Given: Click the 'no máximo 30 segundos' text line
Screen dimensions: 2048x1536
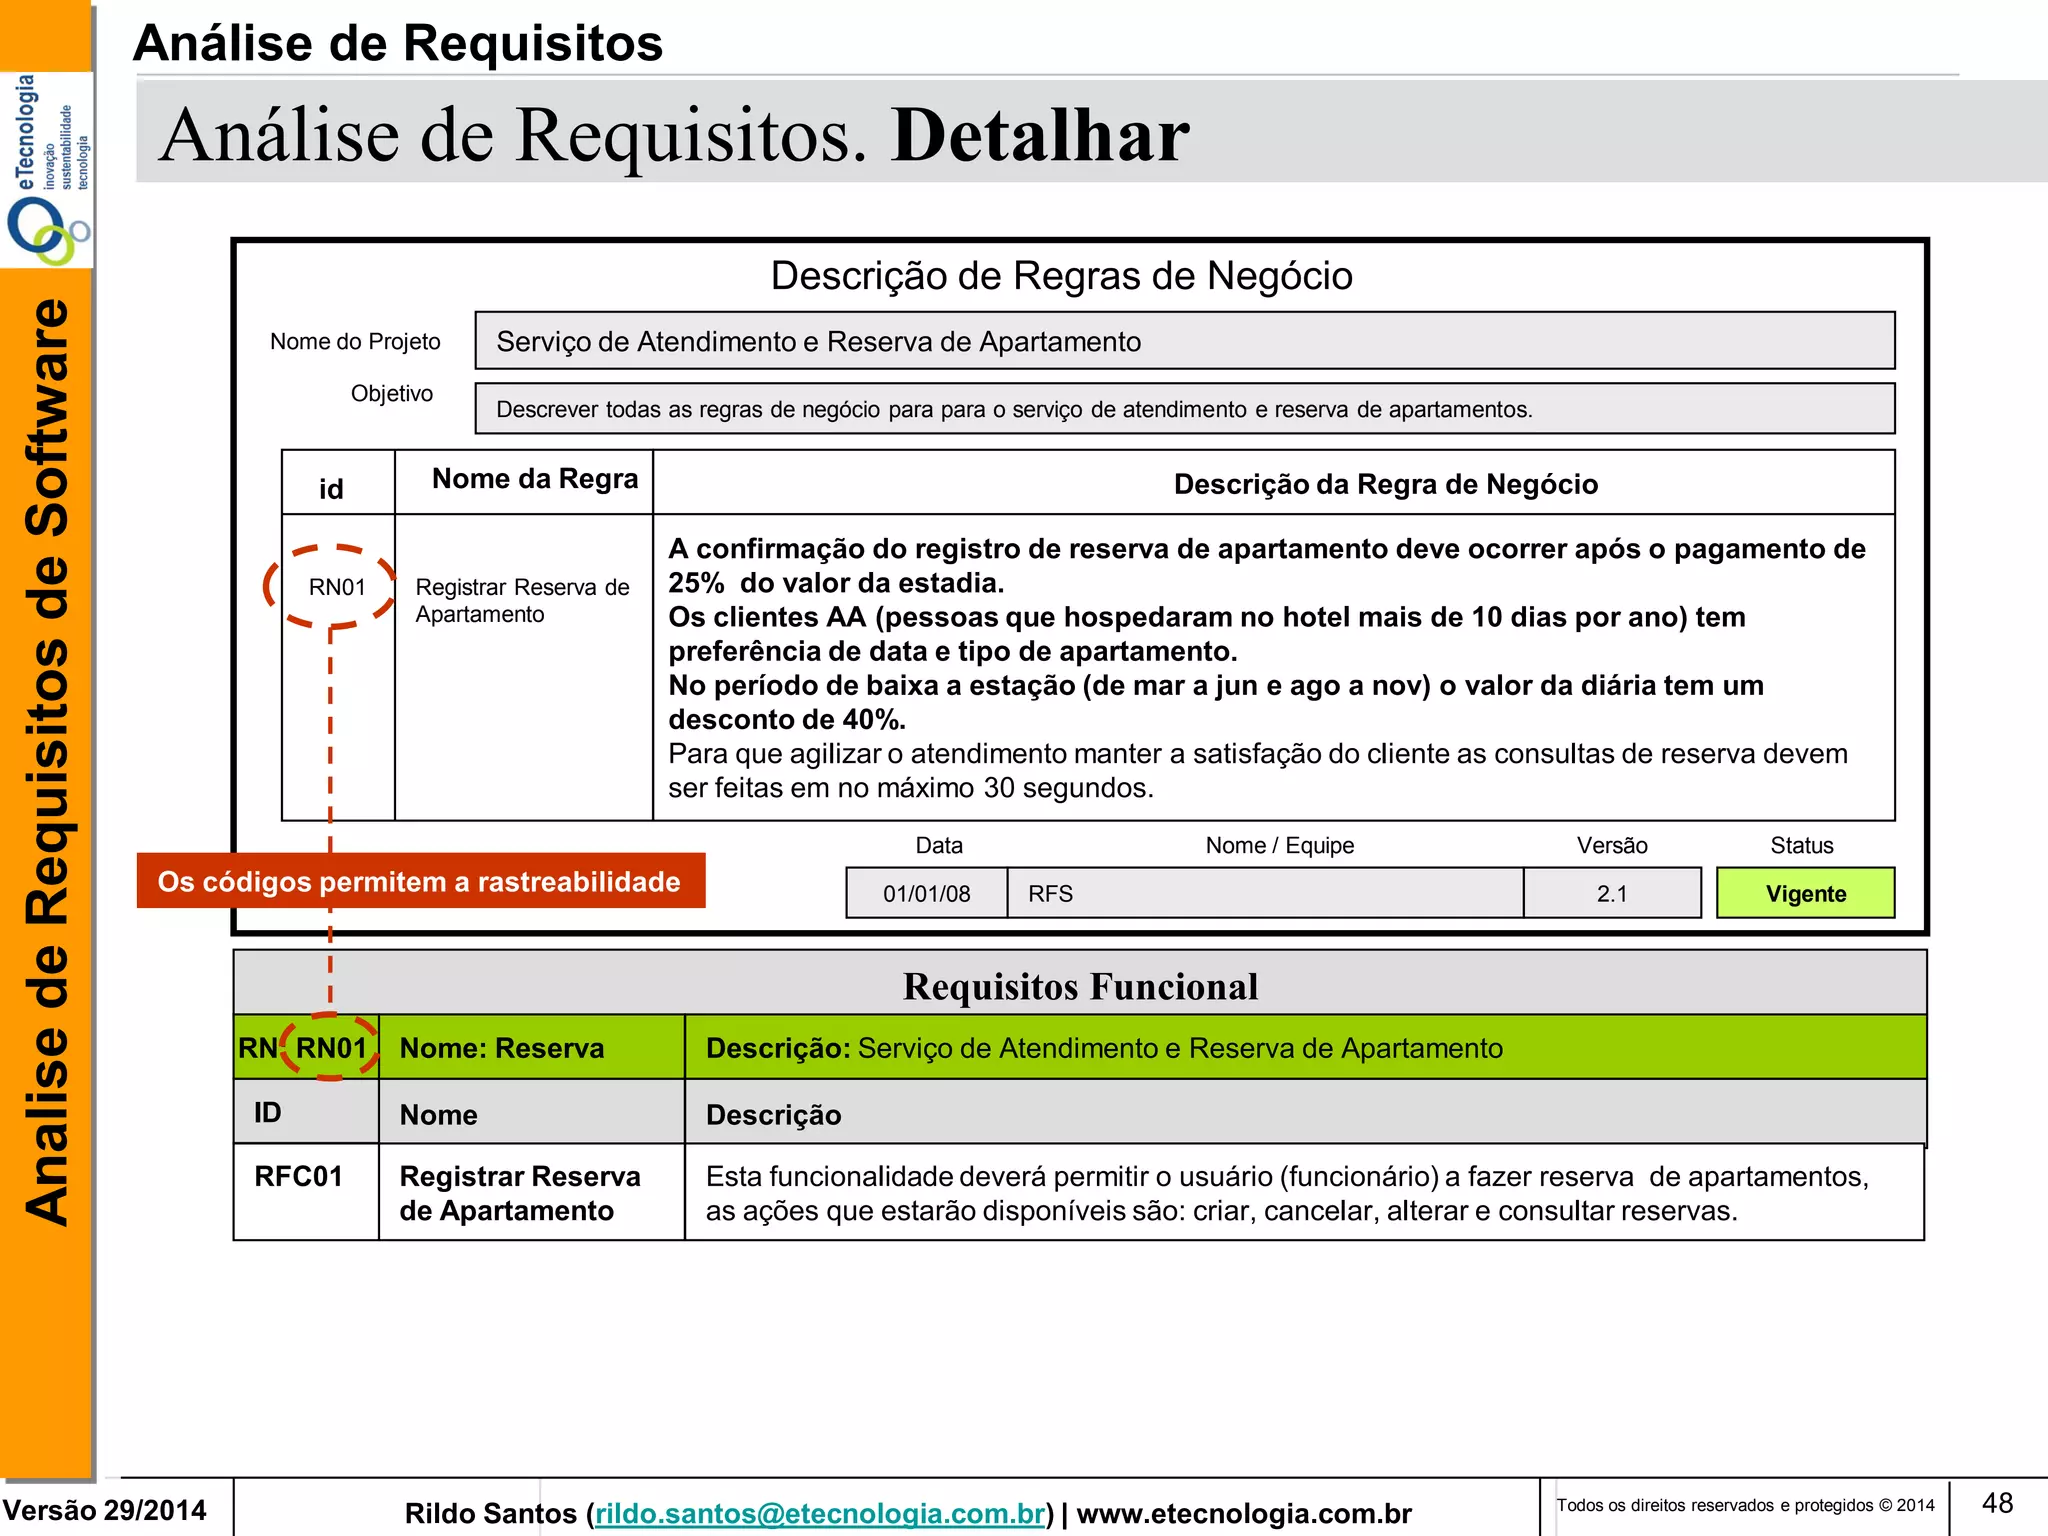Looking at the screenshot, I should (x=911, y=788).
